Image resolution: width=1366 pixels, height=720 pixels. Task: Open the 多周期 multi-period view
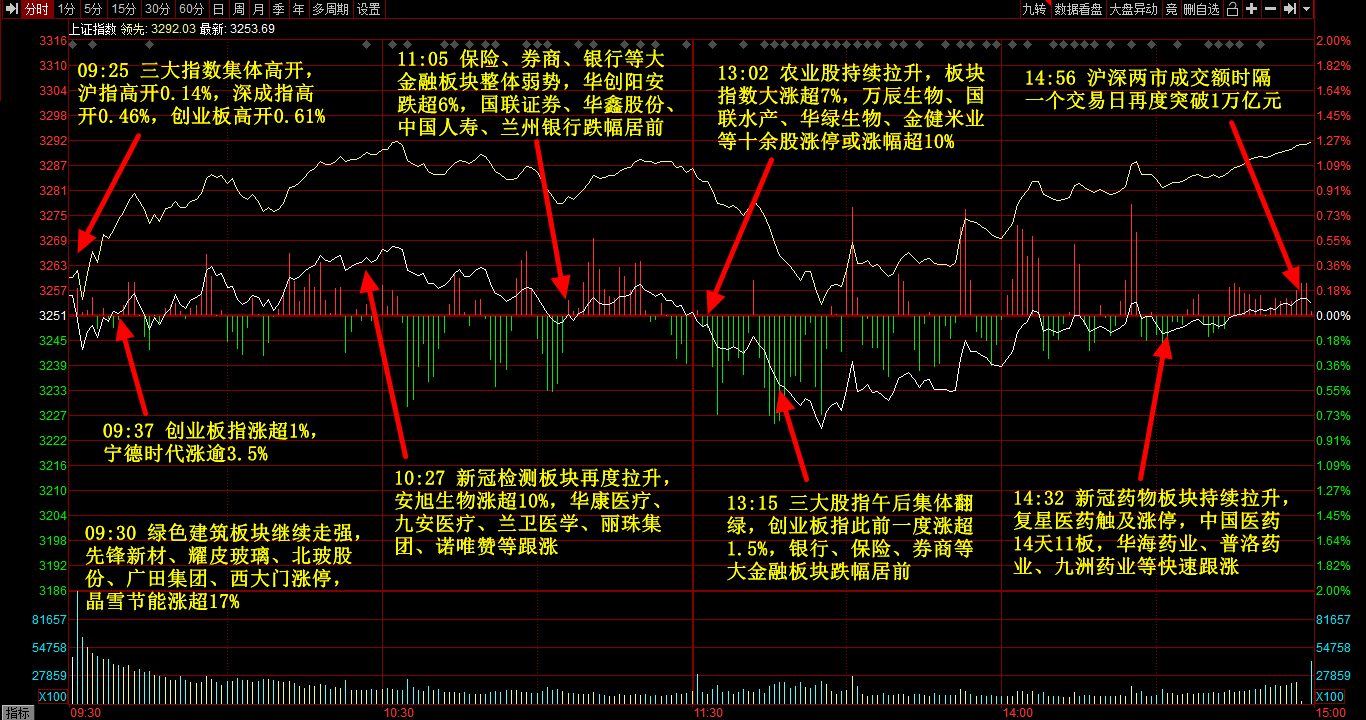pos(330,9)
